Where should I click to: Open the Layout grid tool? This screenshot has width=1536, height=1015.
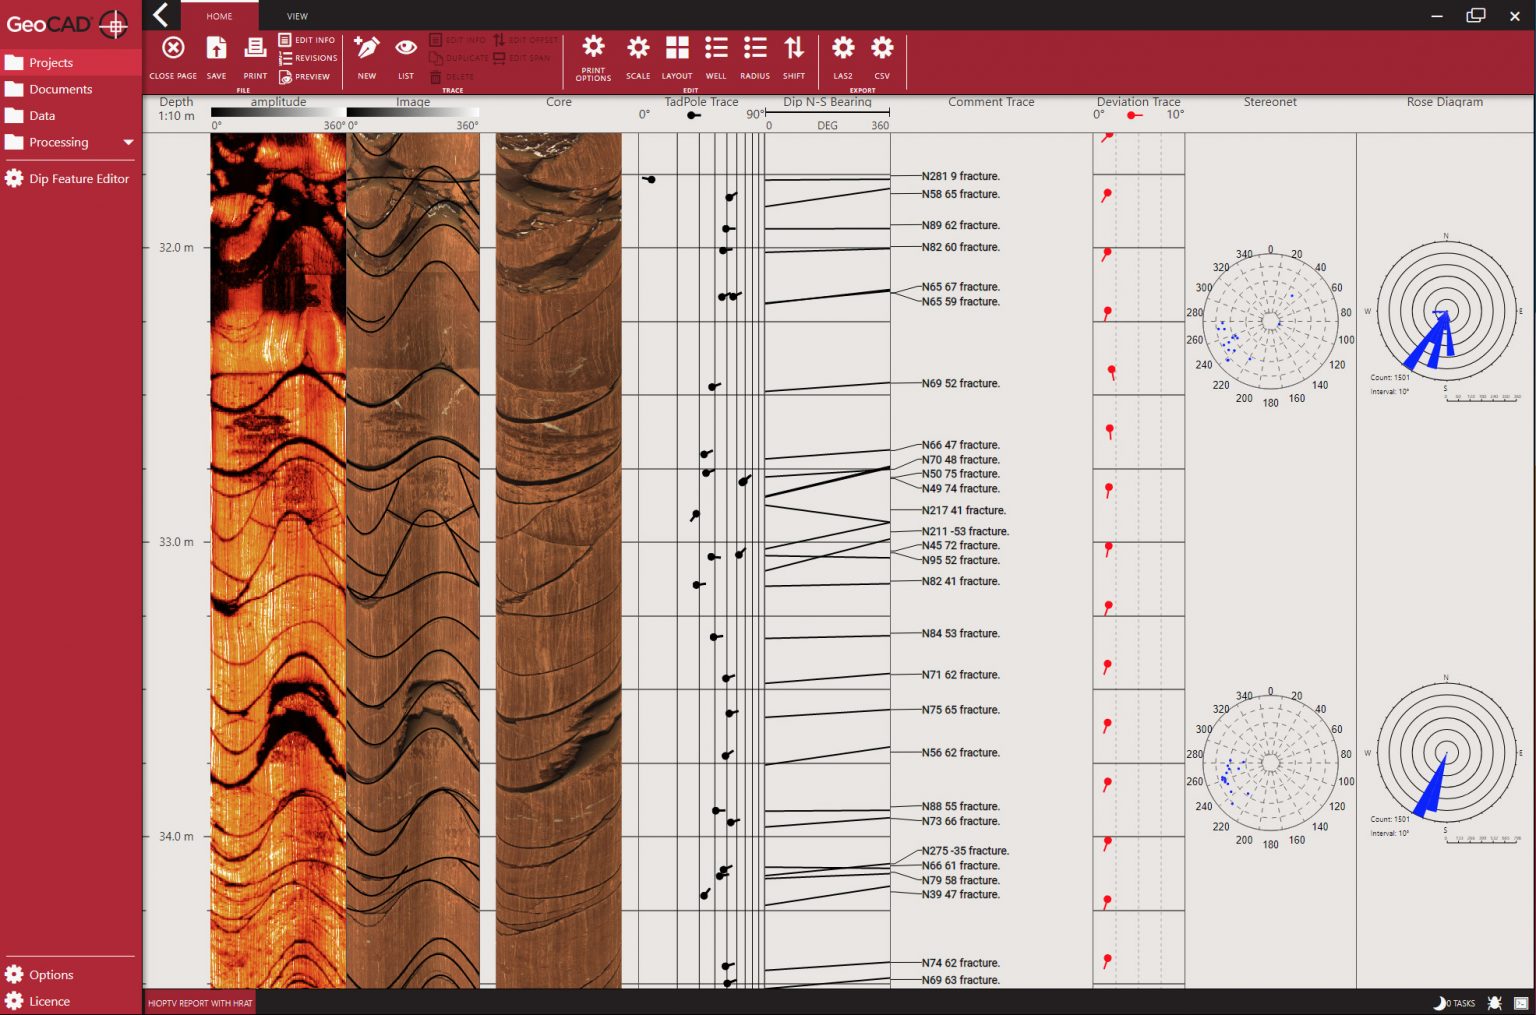677,49
